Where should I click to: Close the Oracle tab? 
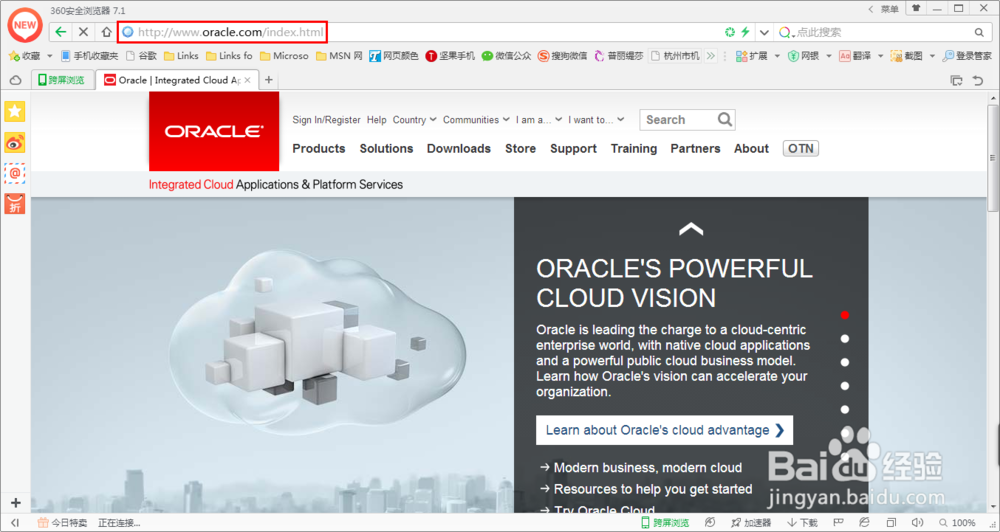248,80
